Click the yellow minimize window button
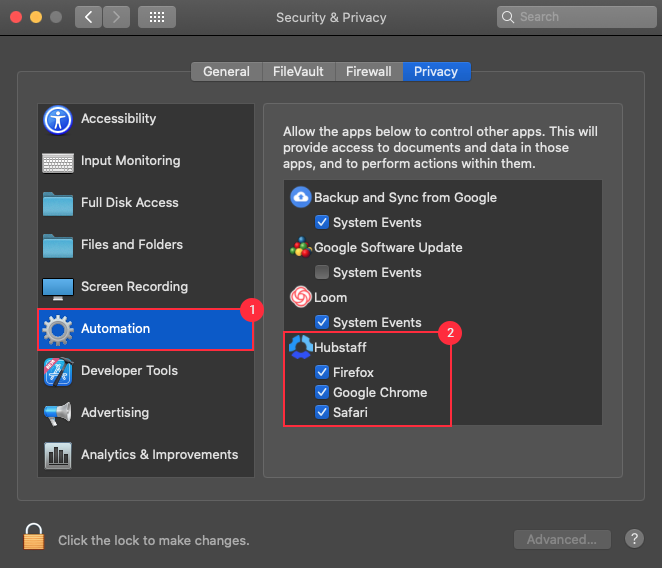The image size is (662, 568). [36, 17]
